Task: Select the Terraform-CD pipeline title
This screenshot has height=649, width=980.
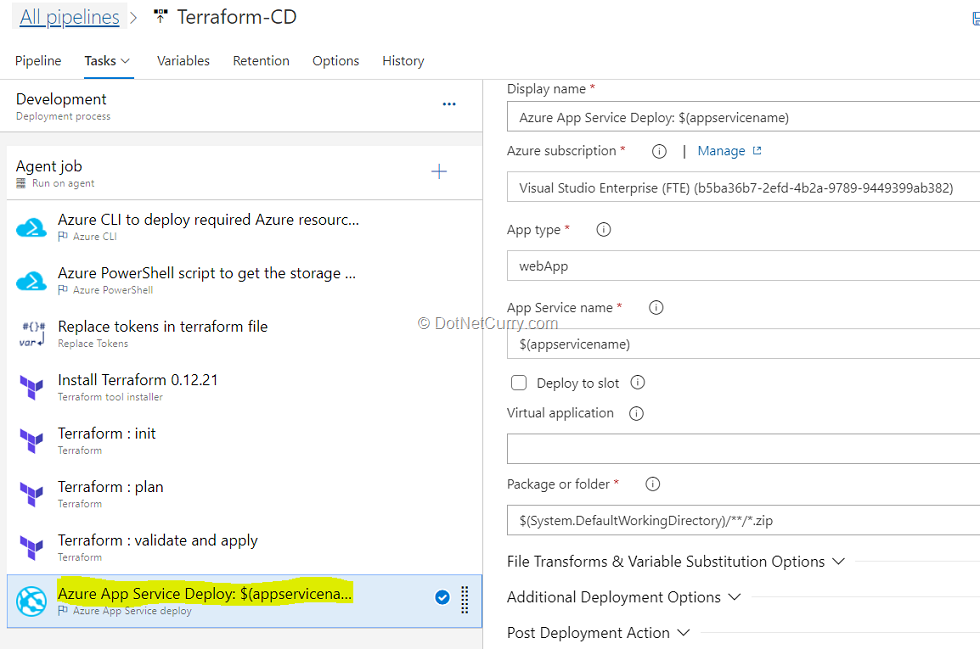Action: coord(237,17)
